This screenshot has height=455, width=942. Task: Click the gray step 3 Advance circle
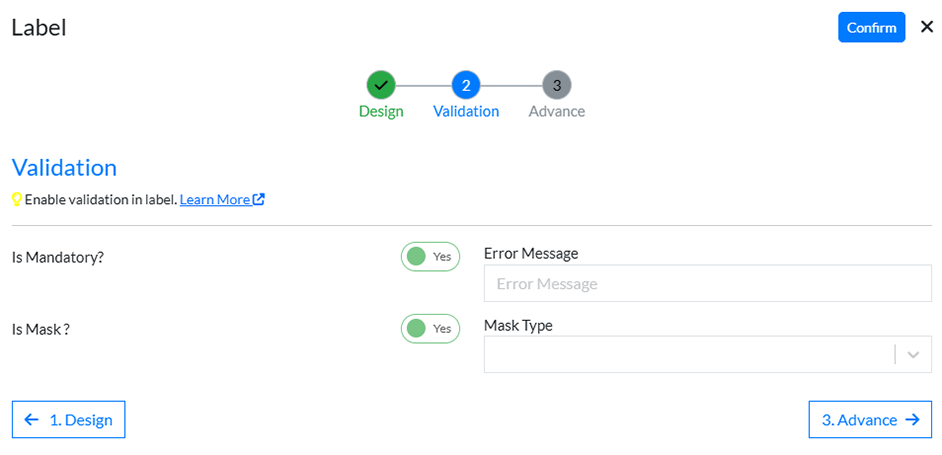tap(557, 85)
